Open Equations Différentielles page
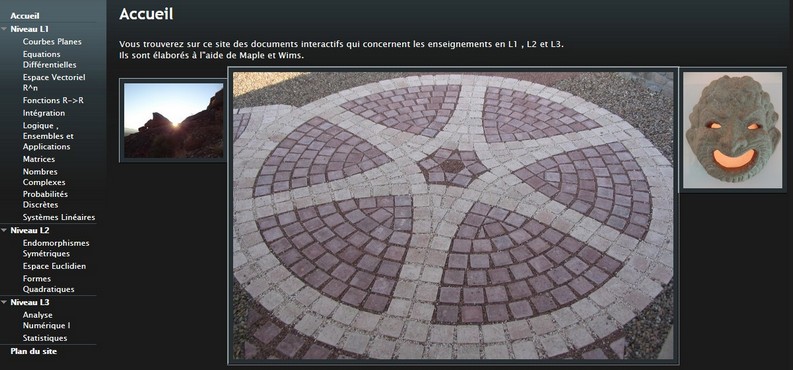This screenshot has width=793, height=370. 50,60
